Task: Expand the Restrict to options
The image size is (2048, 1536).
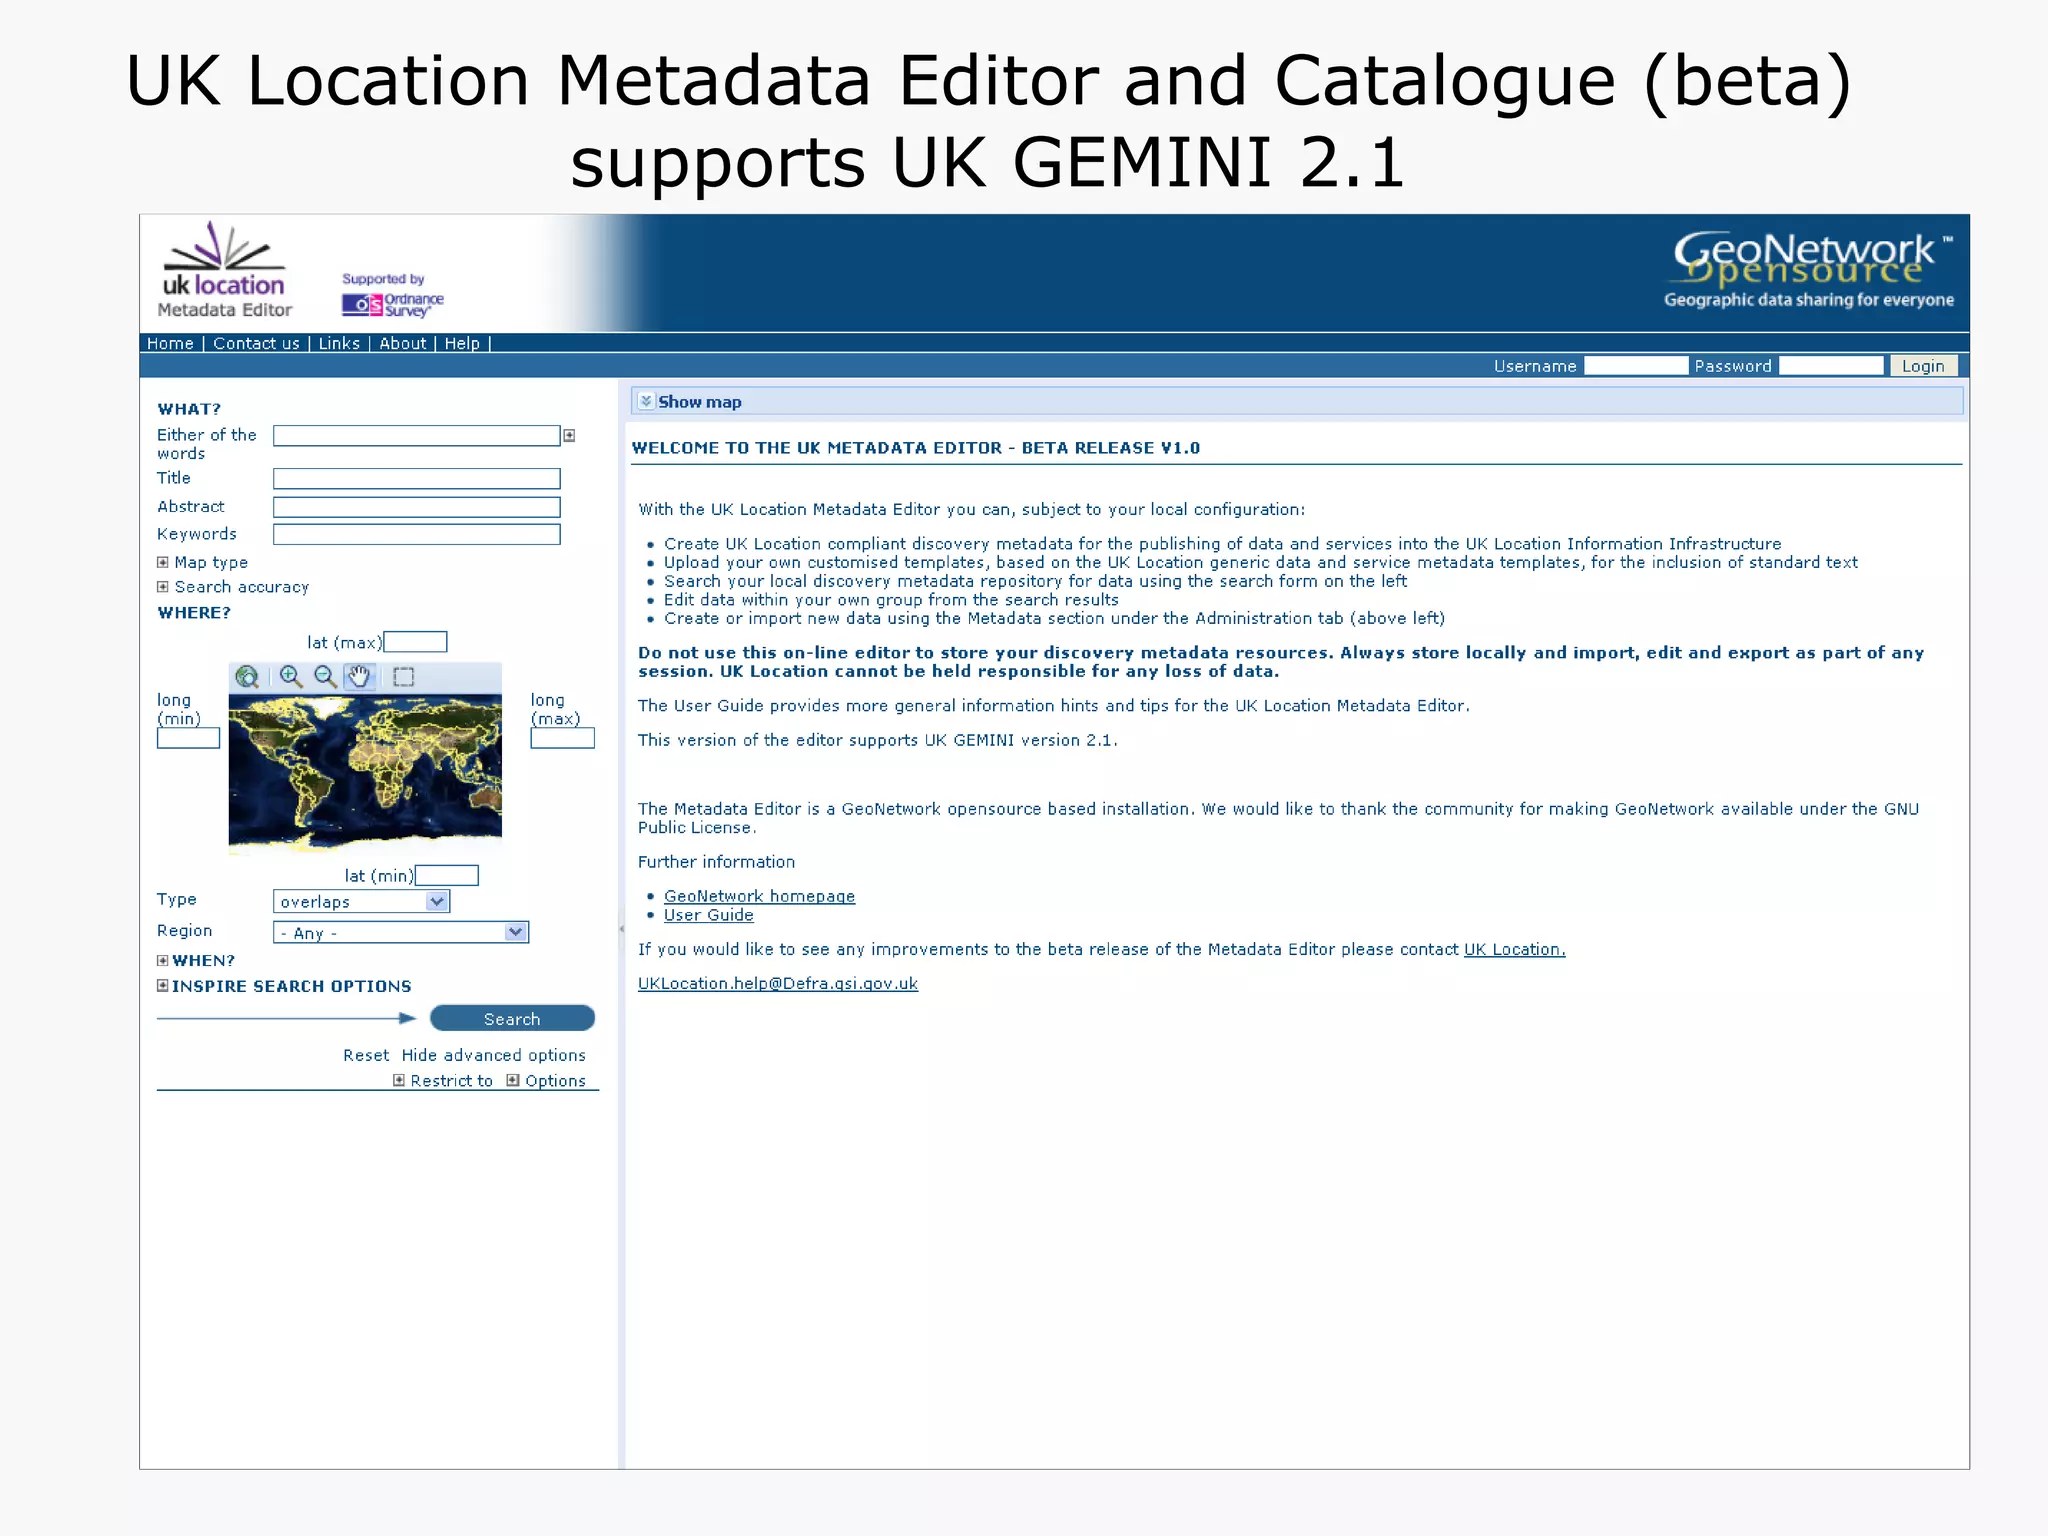Action: [399, 1081]
